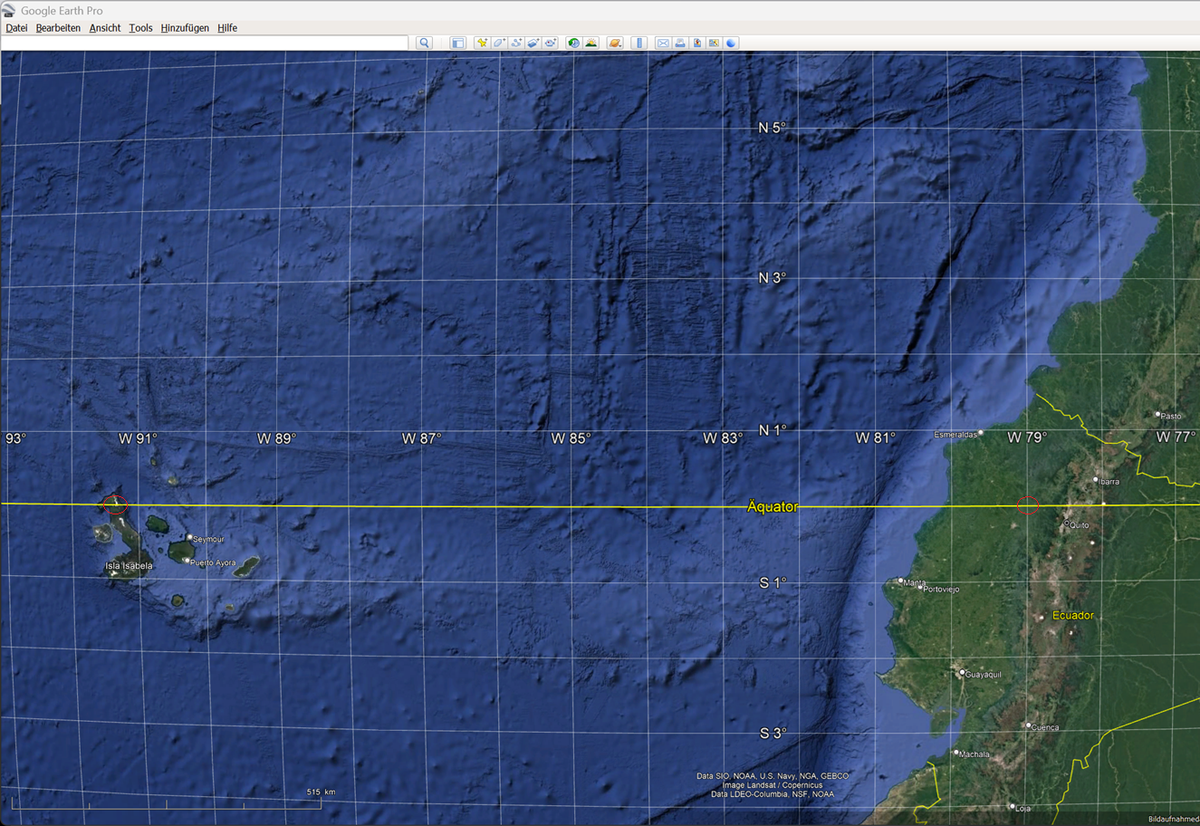Open the Hinzufügen menu
Viewport: 1200px width, 826px height.
click(185, 28)
